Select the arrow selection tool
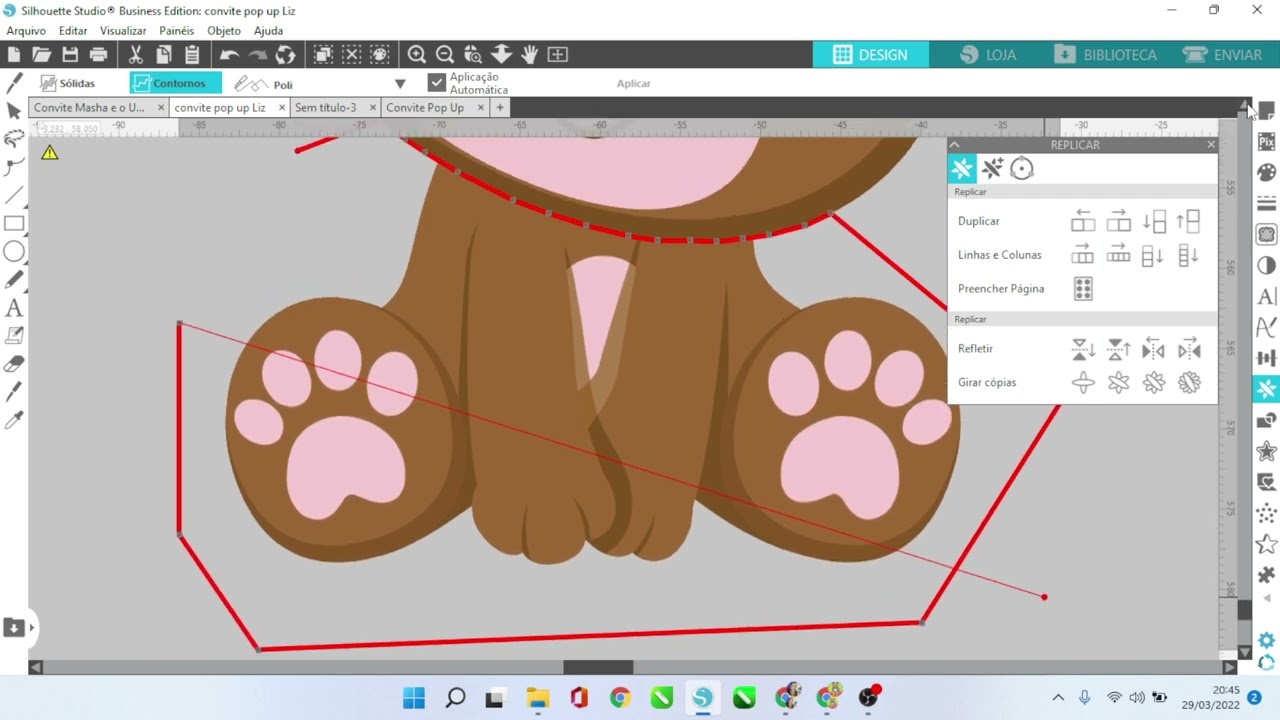 pyautogui.click(x=14, y=110)
